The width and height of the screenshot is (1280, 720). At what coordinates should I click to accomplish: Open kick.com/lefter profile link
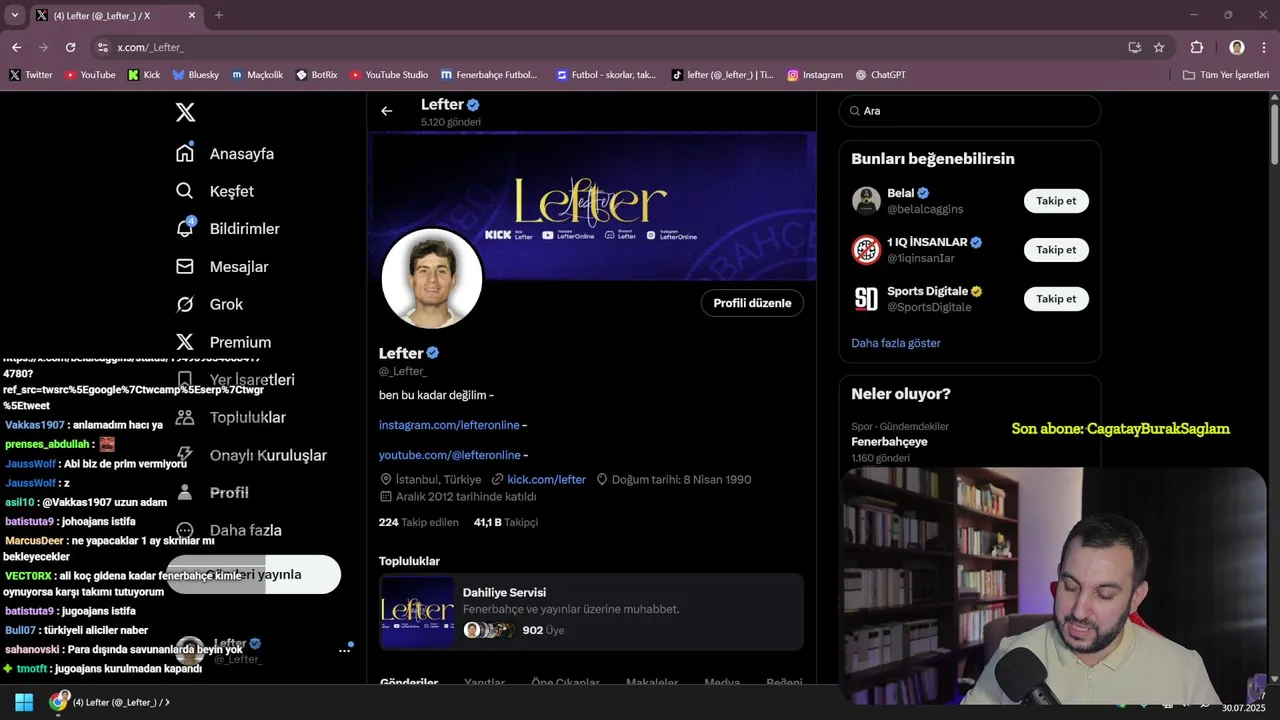(x=546, y=479)
